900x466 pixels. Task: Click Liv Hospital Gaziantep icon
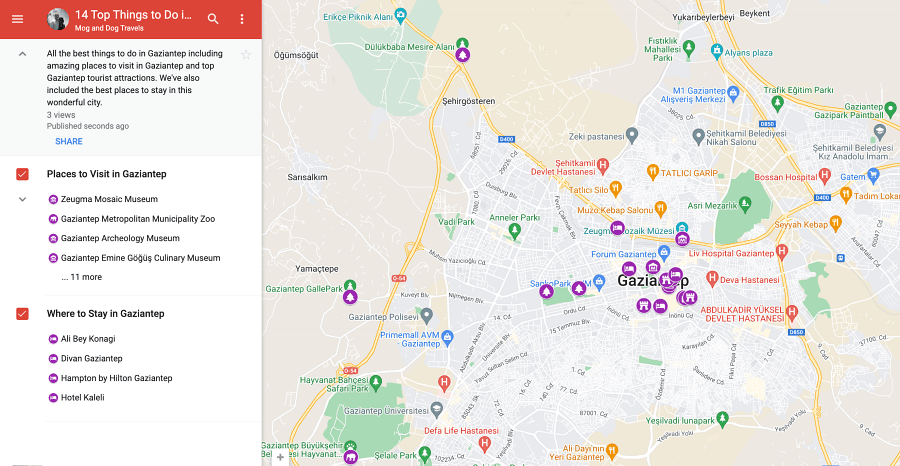(781, 251)
